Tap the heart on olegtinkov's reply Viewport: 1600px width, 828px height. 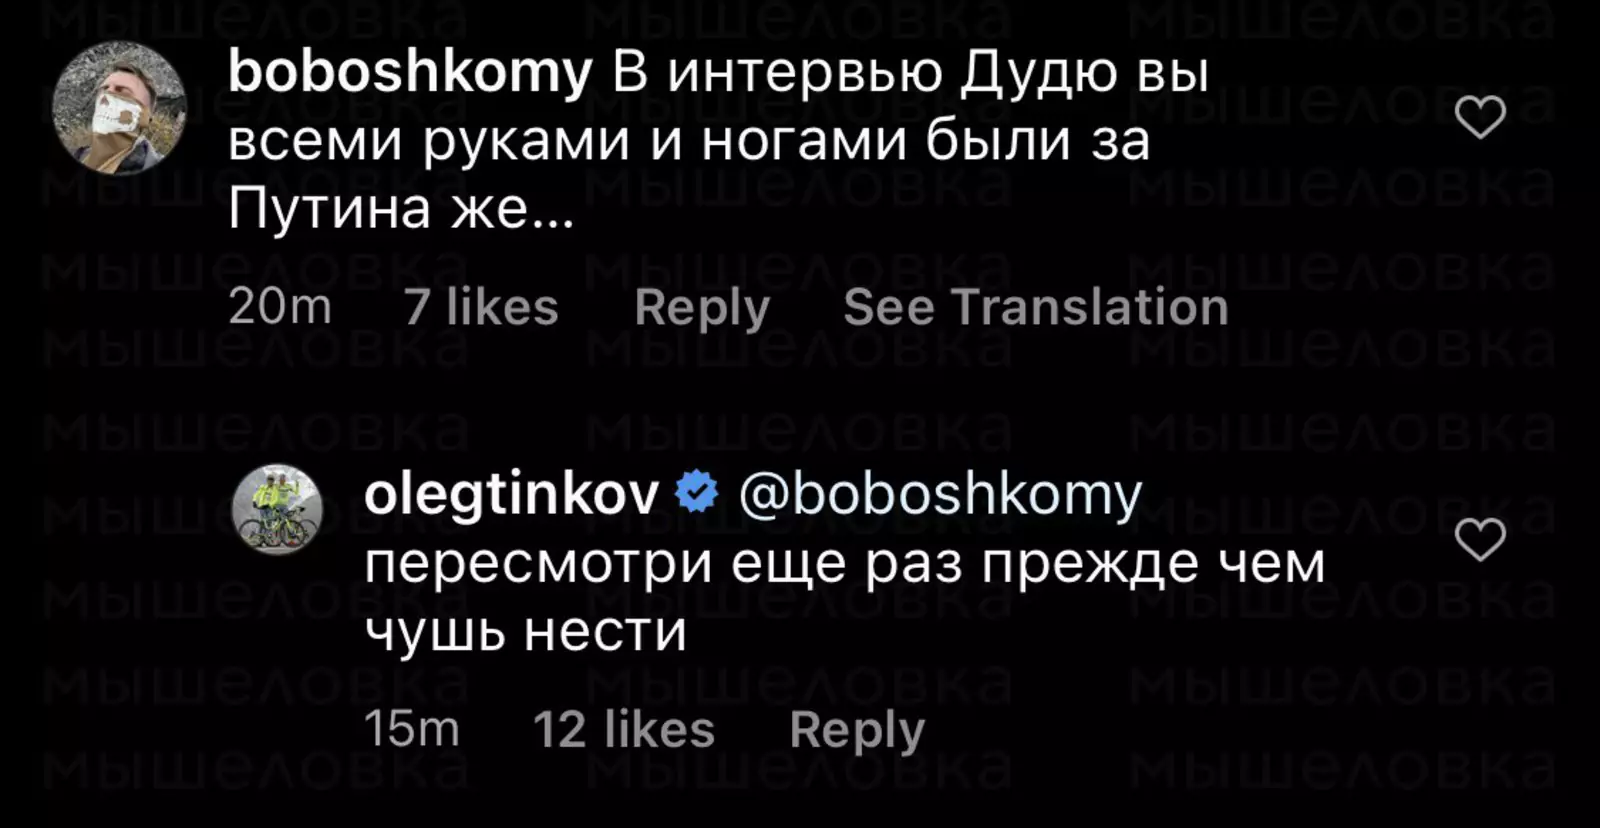point(1480,540)
